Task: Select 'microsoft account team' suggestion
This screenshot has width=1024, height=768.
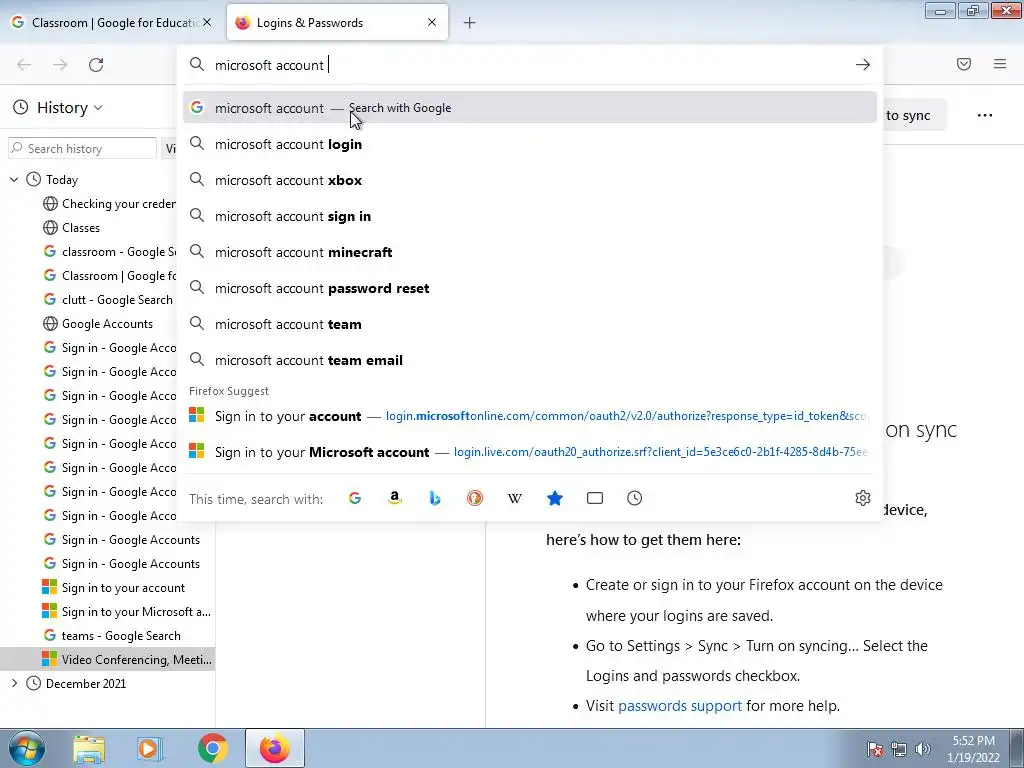Action: (x=530, y=324)
